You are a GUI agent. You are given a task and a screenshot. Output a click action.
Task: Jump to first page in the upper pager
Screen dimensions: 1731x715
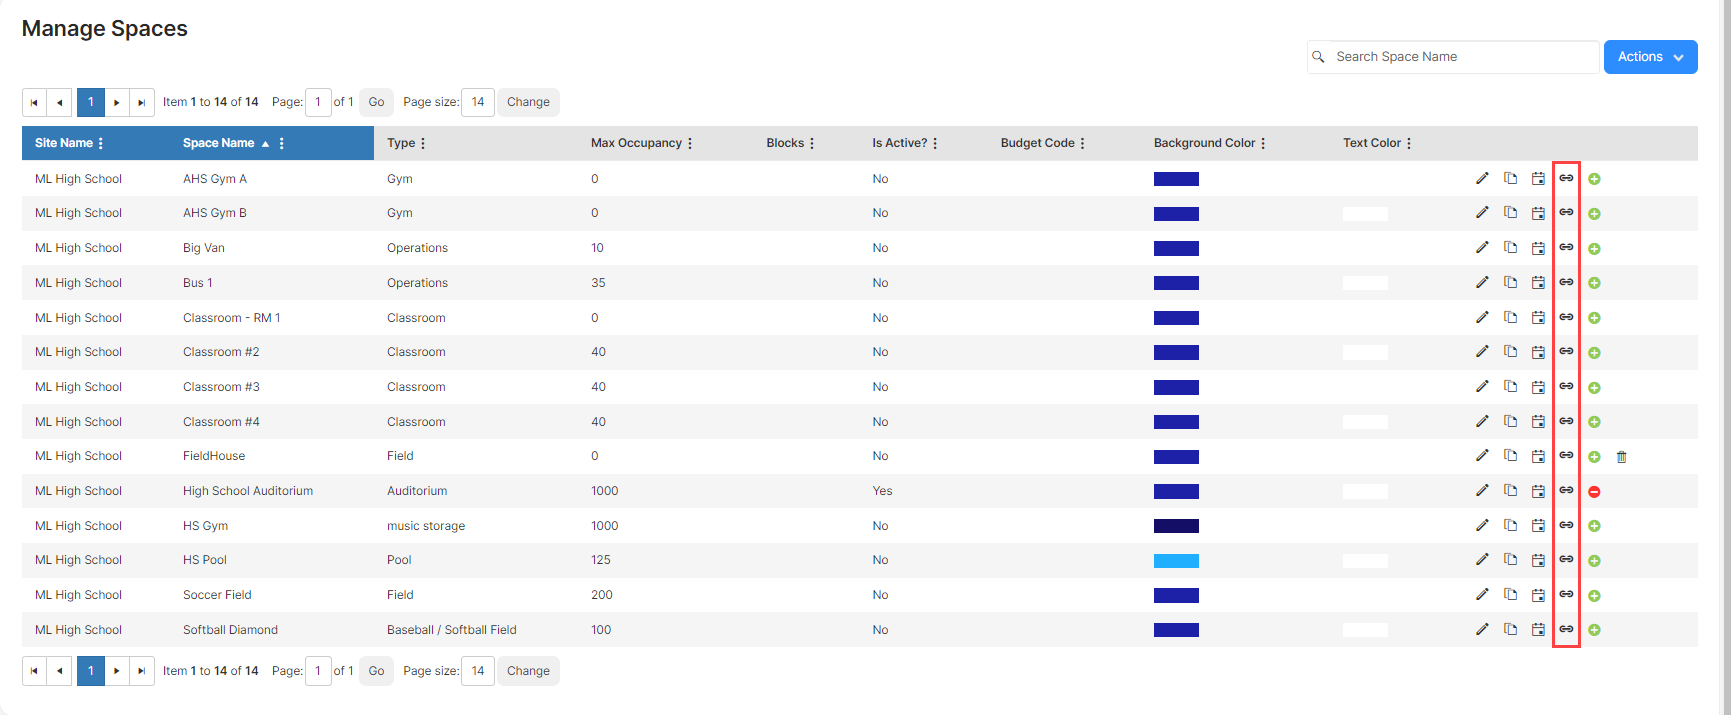tap(34, 102)
